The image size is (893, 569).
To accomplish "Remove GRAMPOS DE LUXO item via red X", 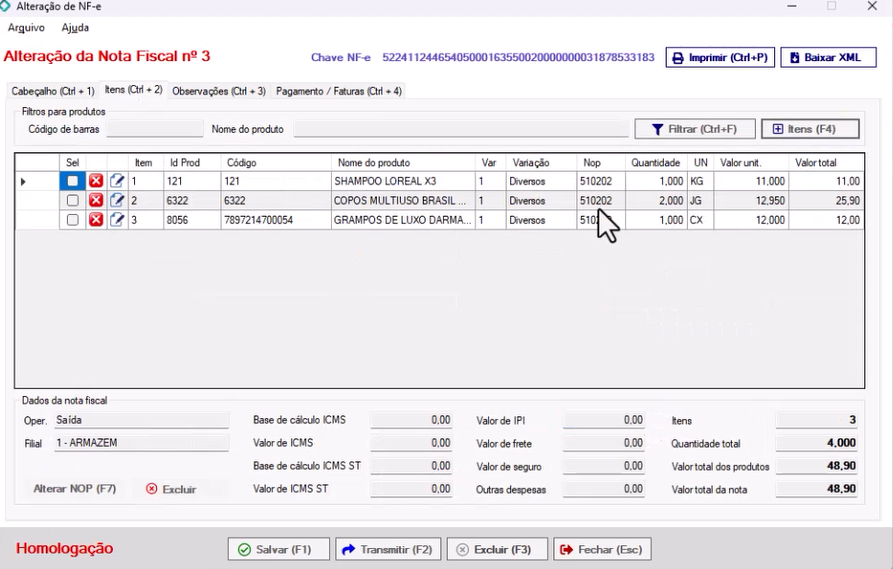I will click(96, 219).
